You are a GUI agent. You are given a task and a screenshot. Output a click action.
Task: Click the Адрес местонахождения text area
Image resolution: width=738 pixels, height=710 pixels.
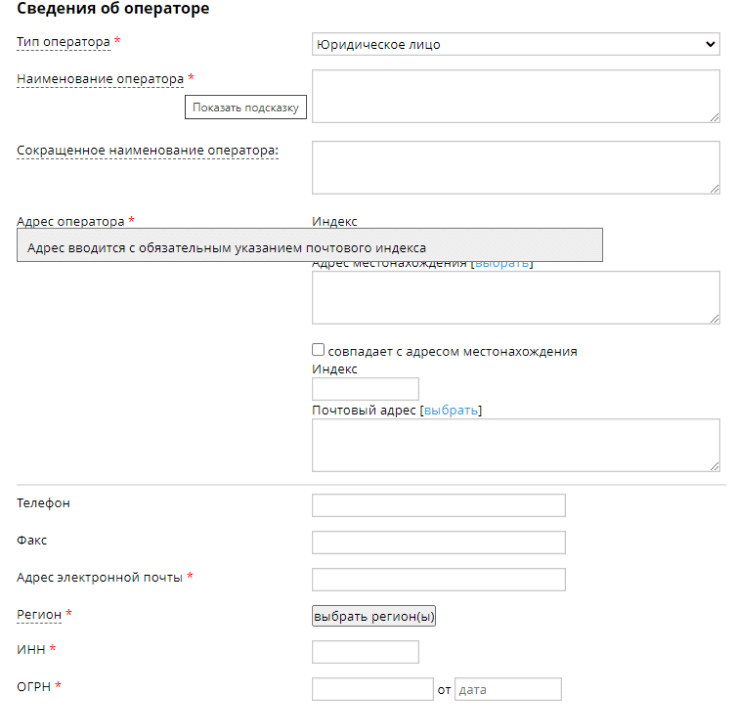515,298
